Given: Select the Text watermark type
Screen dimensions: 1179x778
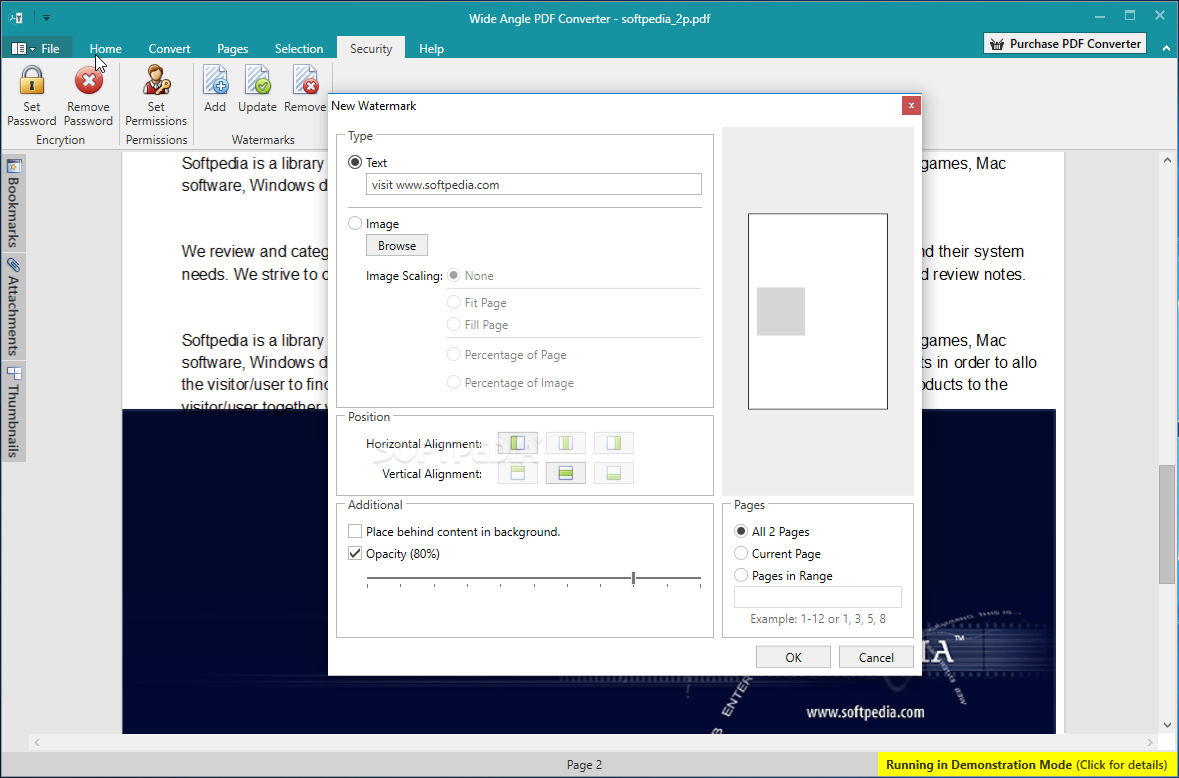Looking at the screenshot, I should pos(355,162).
